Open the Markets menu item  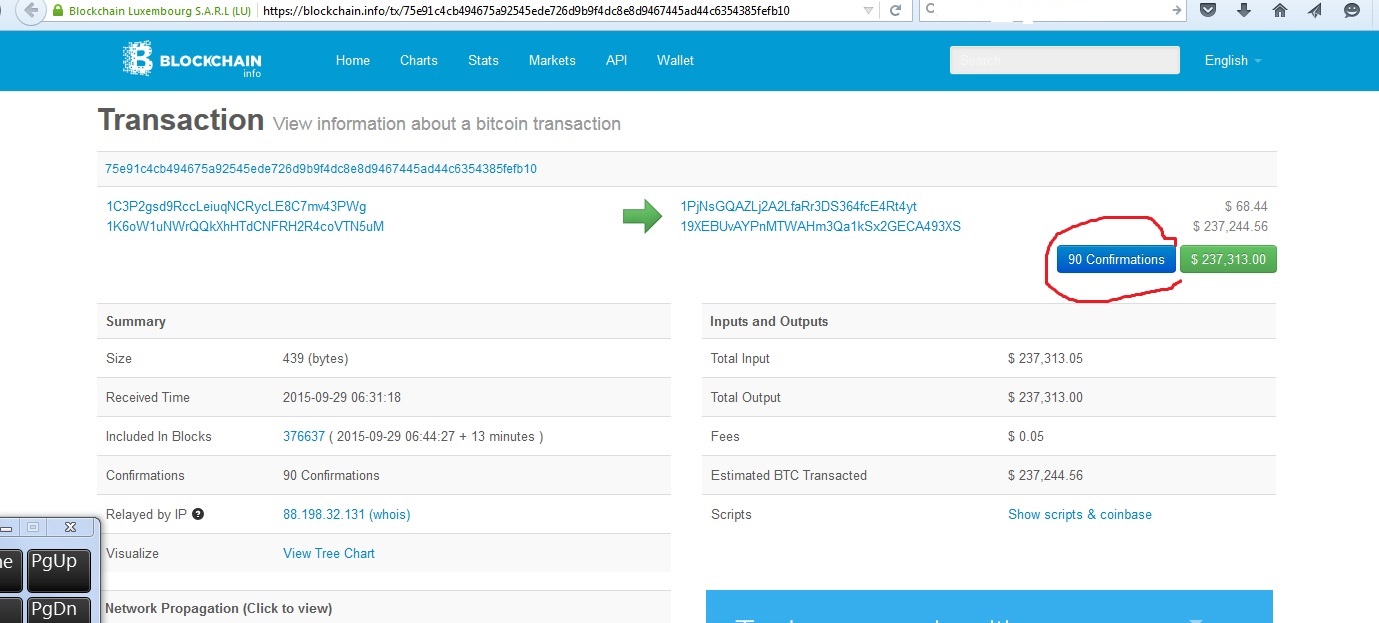pyautogui.click(x=552, y=60)
